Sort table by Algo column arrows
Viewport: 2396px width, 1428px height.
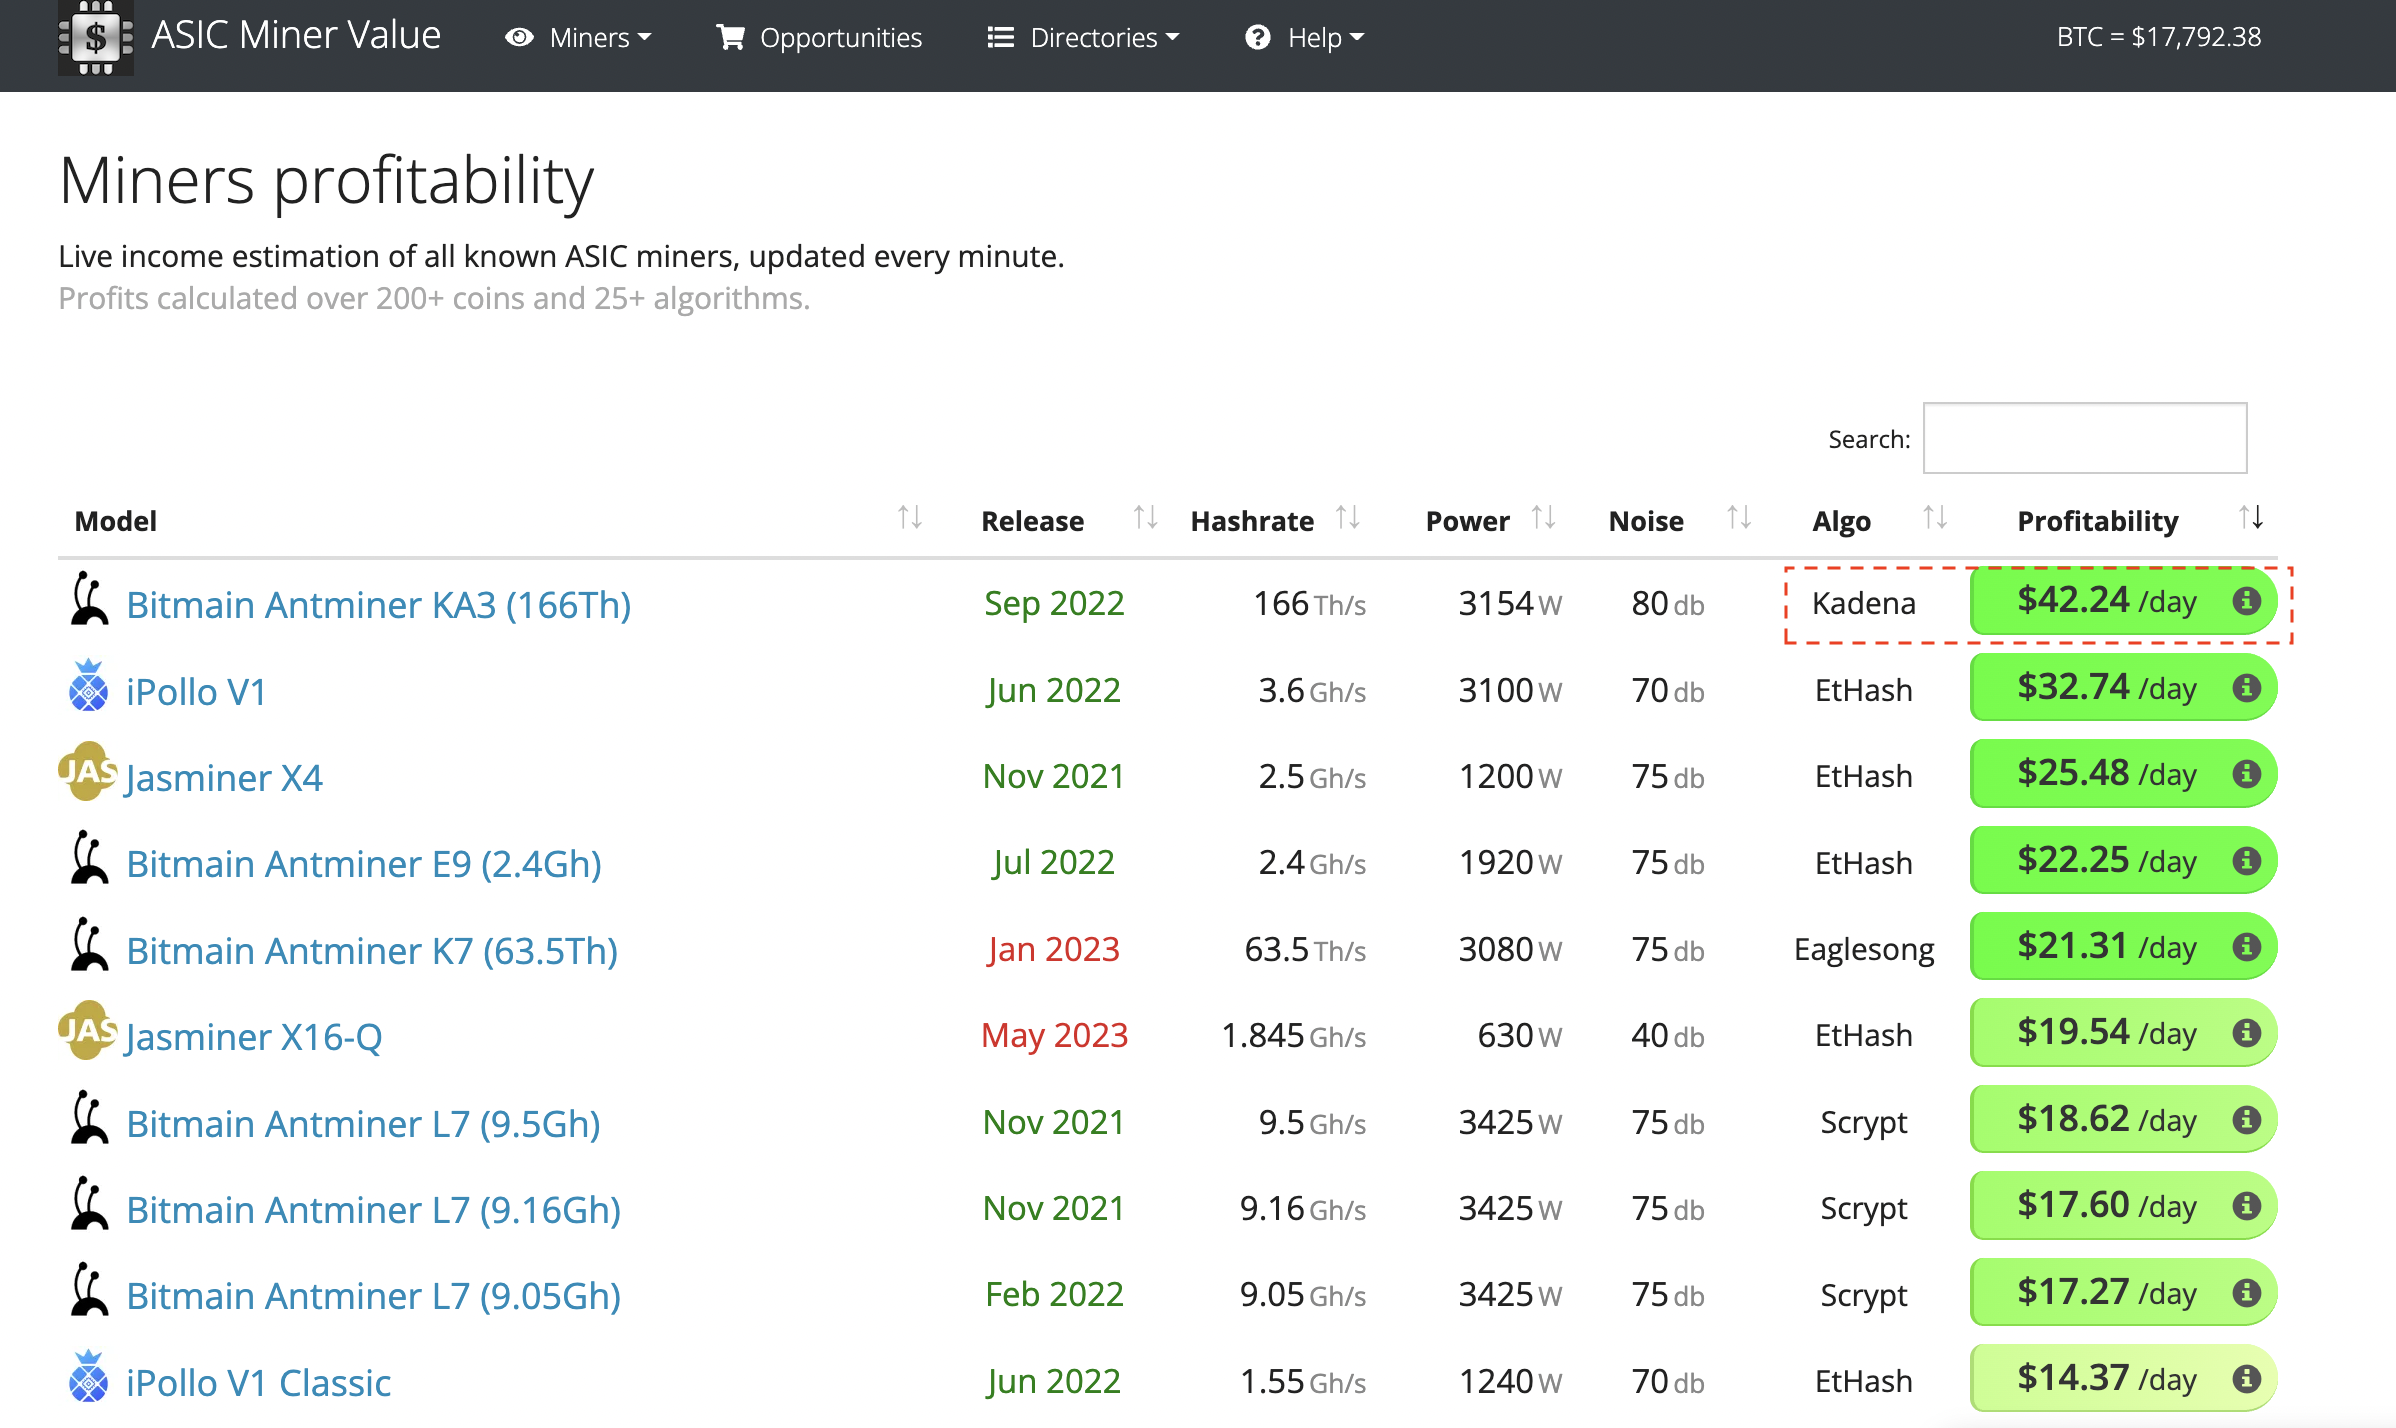[1935, 518]
